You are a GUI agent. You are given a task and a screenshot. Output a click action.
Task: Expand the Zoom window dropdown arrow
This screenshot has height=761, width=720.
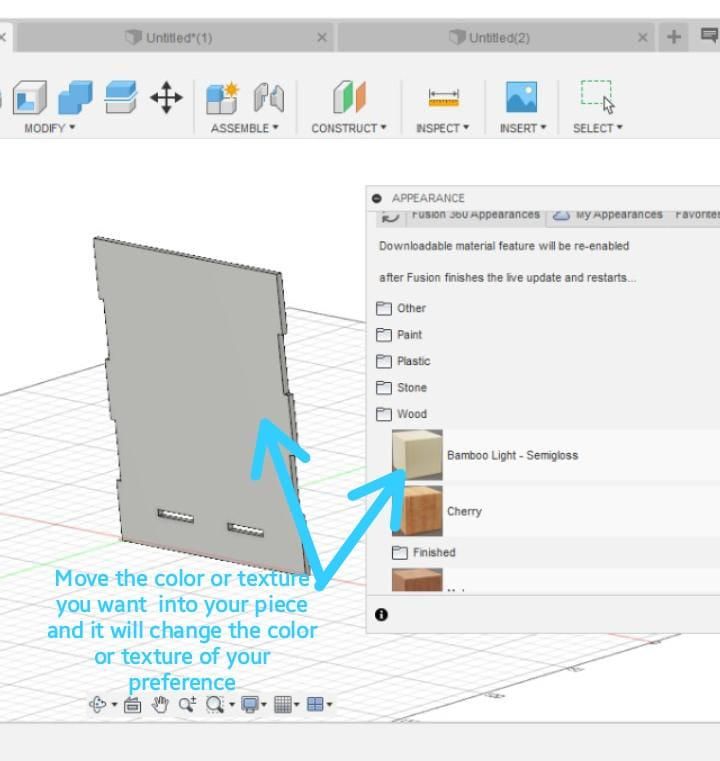(232, 704)
